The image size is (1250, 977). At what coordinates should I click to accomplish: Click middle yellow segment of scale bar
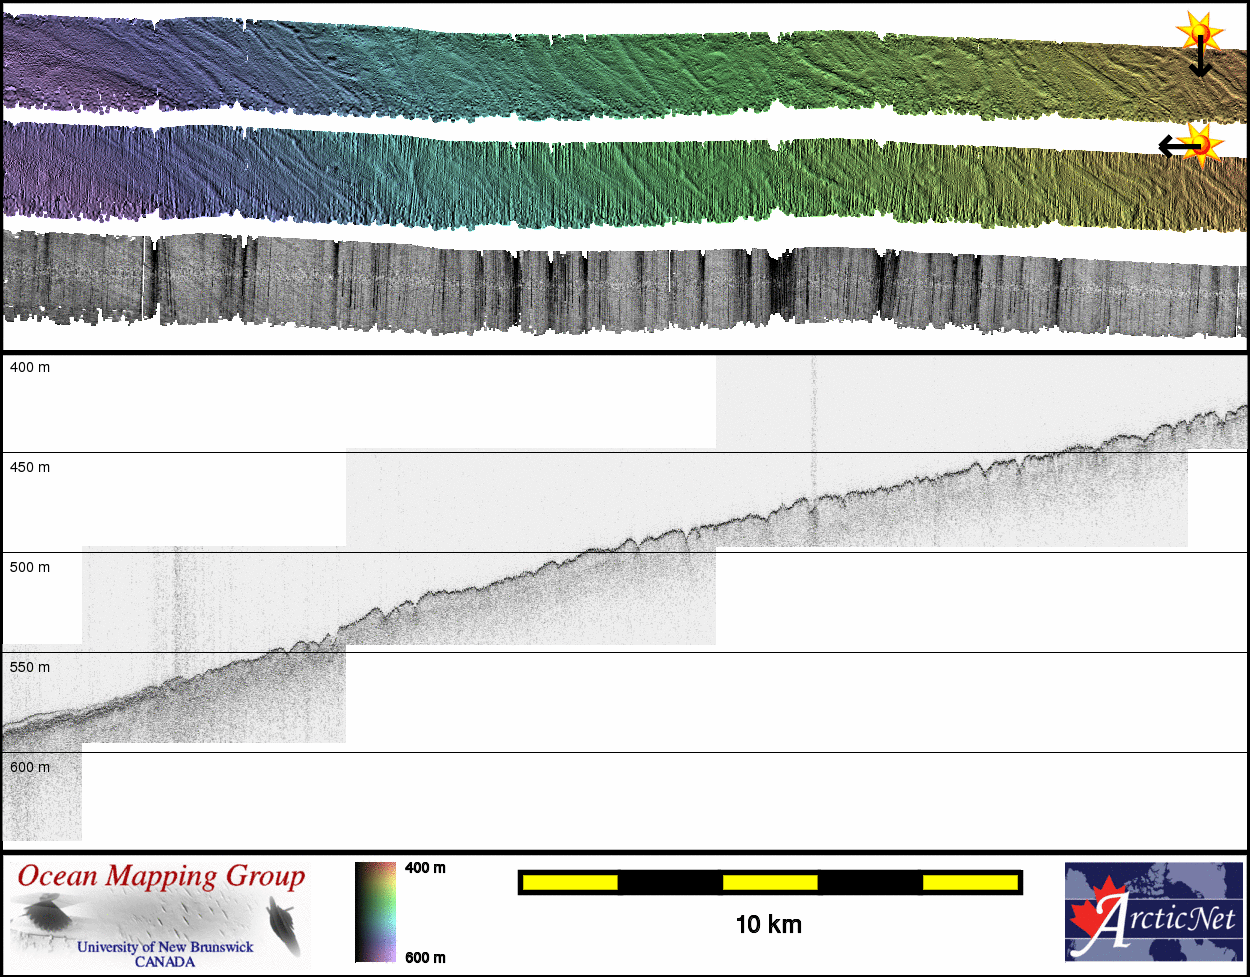pyautogui.click(x=769, y=882)
